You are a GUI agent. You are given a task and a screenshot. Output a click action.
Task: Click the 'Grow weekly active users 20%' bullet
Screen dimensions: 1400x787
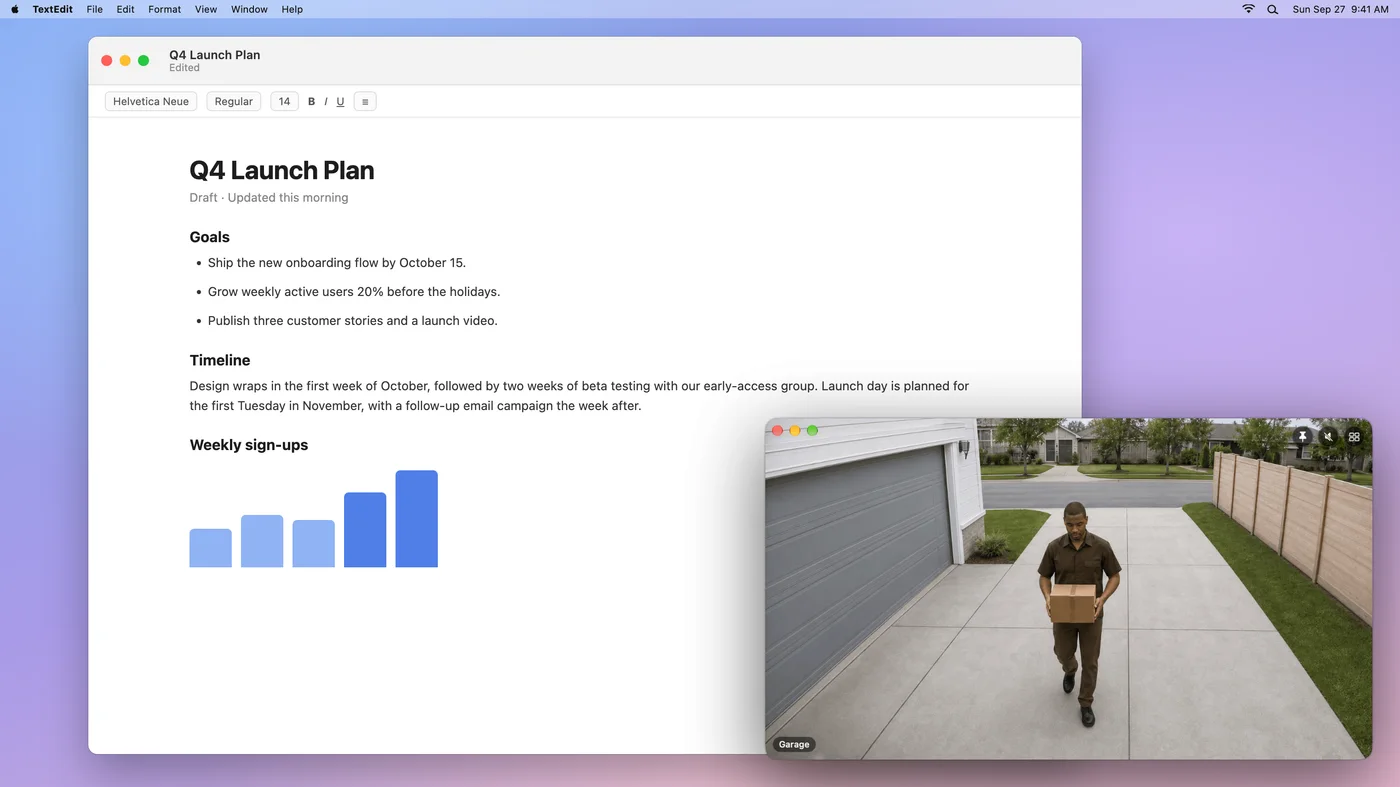354,292
